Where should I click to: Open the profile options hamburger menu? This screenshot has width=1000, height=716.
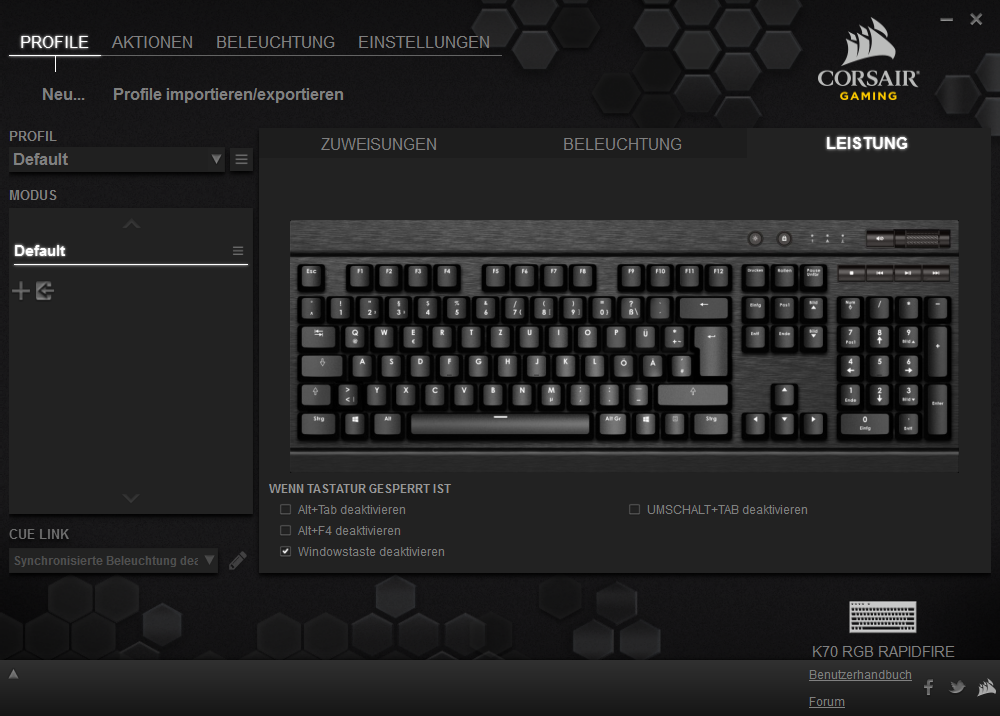click(241, 159)
